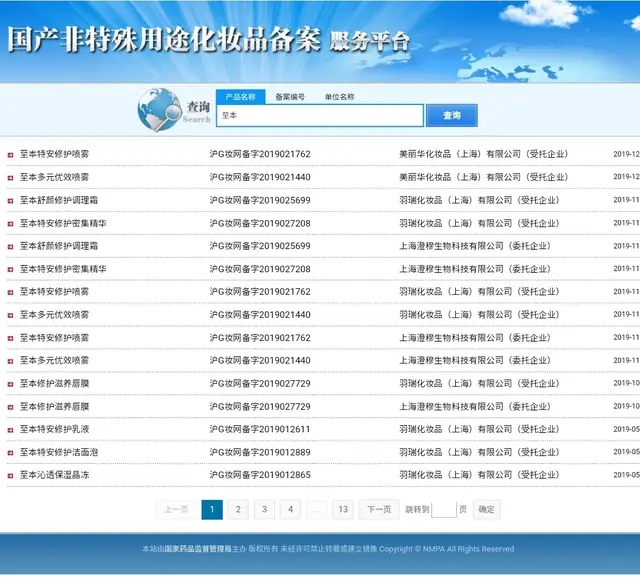The width and height of the screenshot is (640, 577).
Task: Click red bullet of 羽瑞 至本舒颜修护调理霜 row
Action: [x=11, y=201]
